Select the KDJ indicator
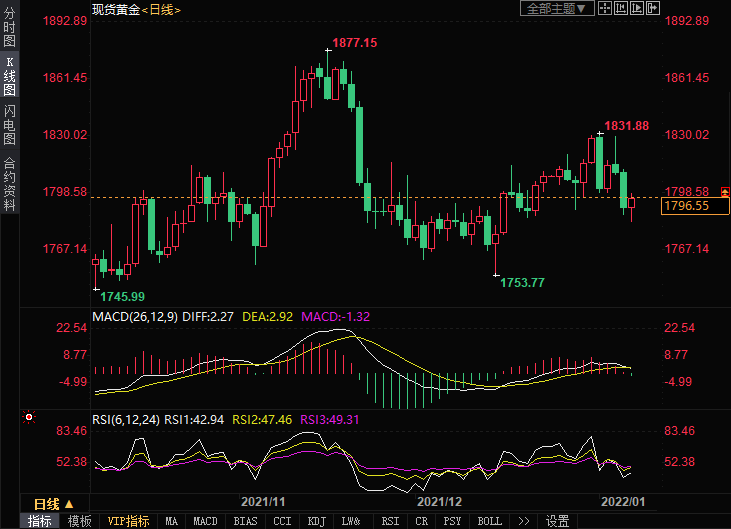 point(316,521)
